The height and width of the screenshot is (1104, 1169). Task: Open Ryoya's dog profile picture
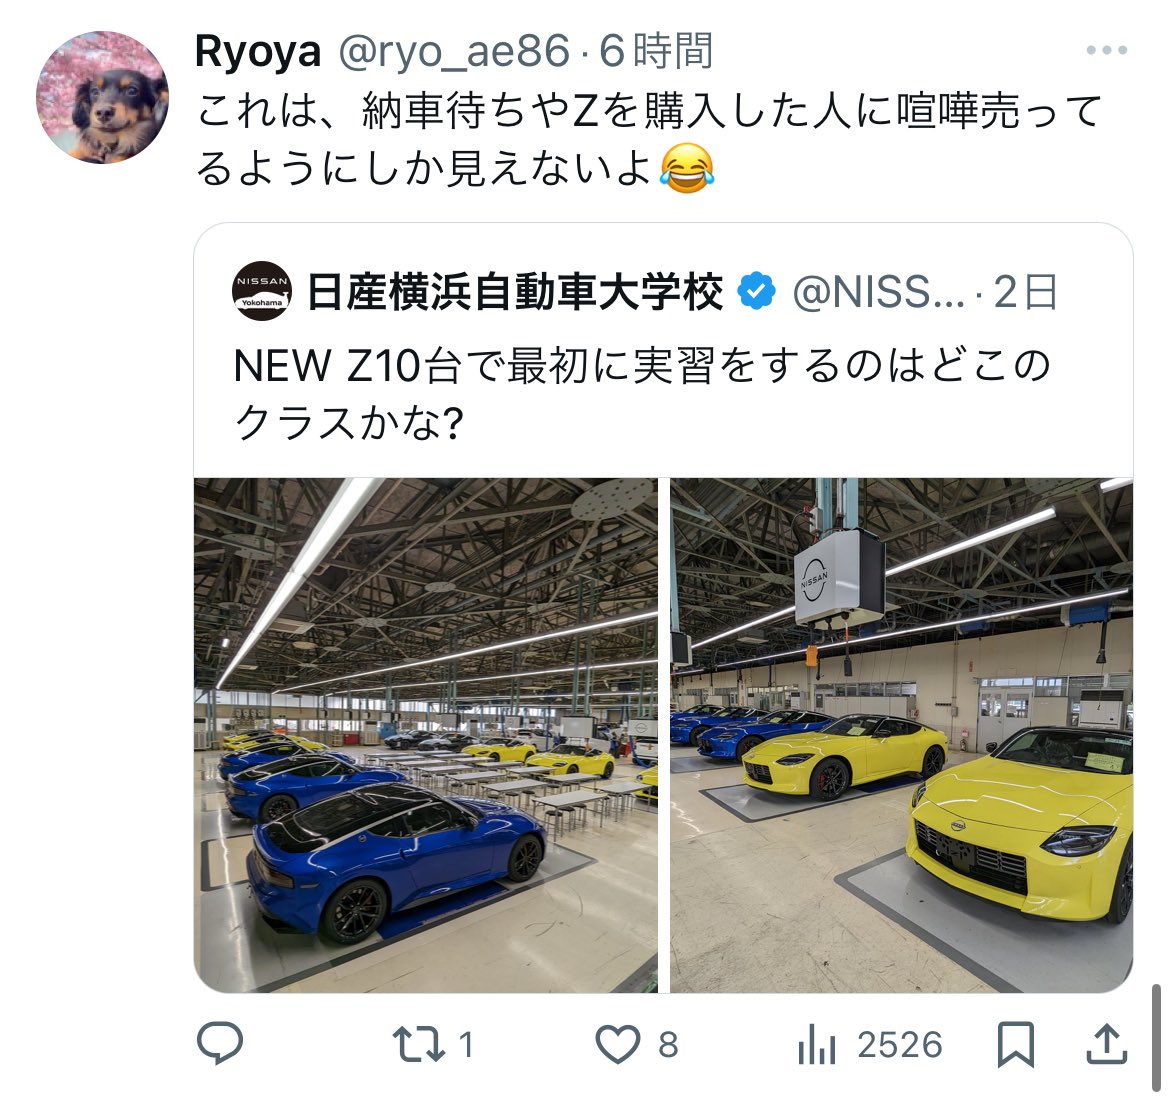pyautogui.click(x=102, y=97)
